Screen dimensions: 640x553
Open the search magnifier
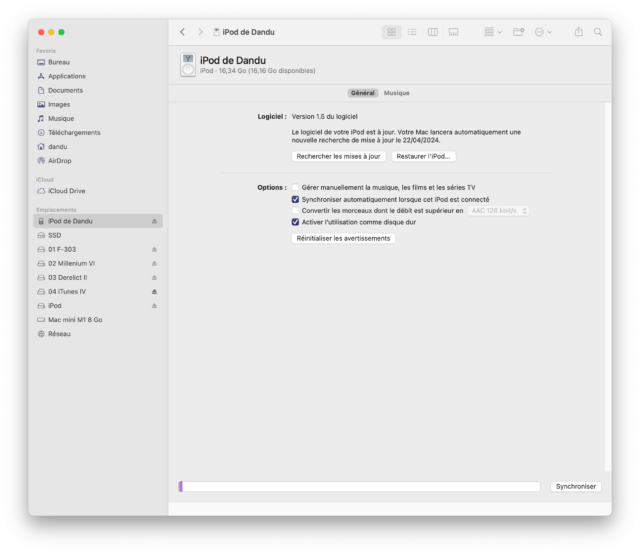(598, 32)
